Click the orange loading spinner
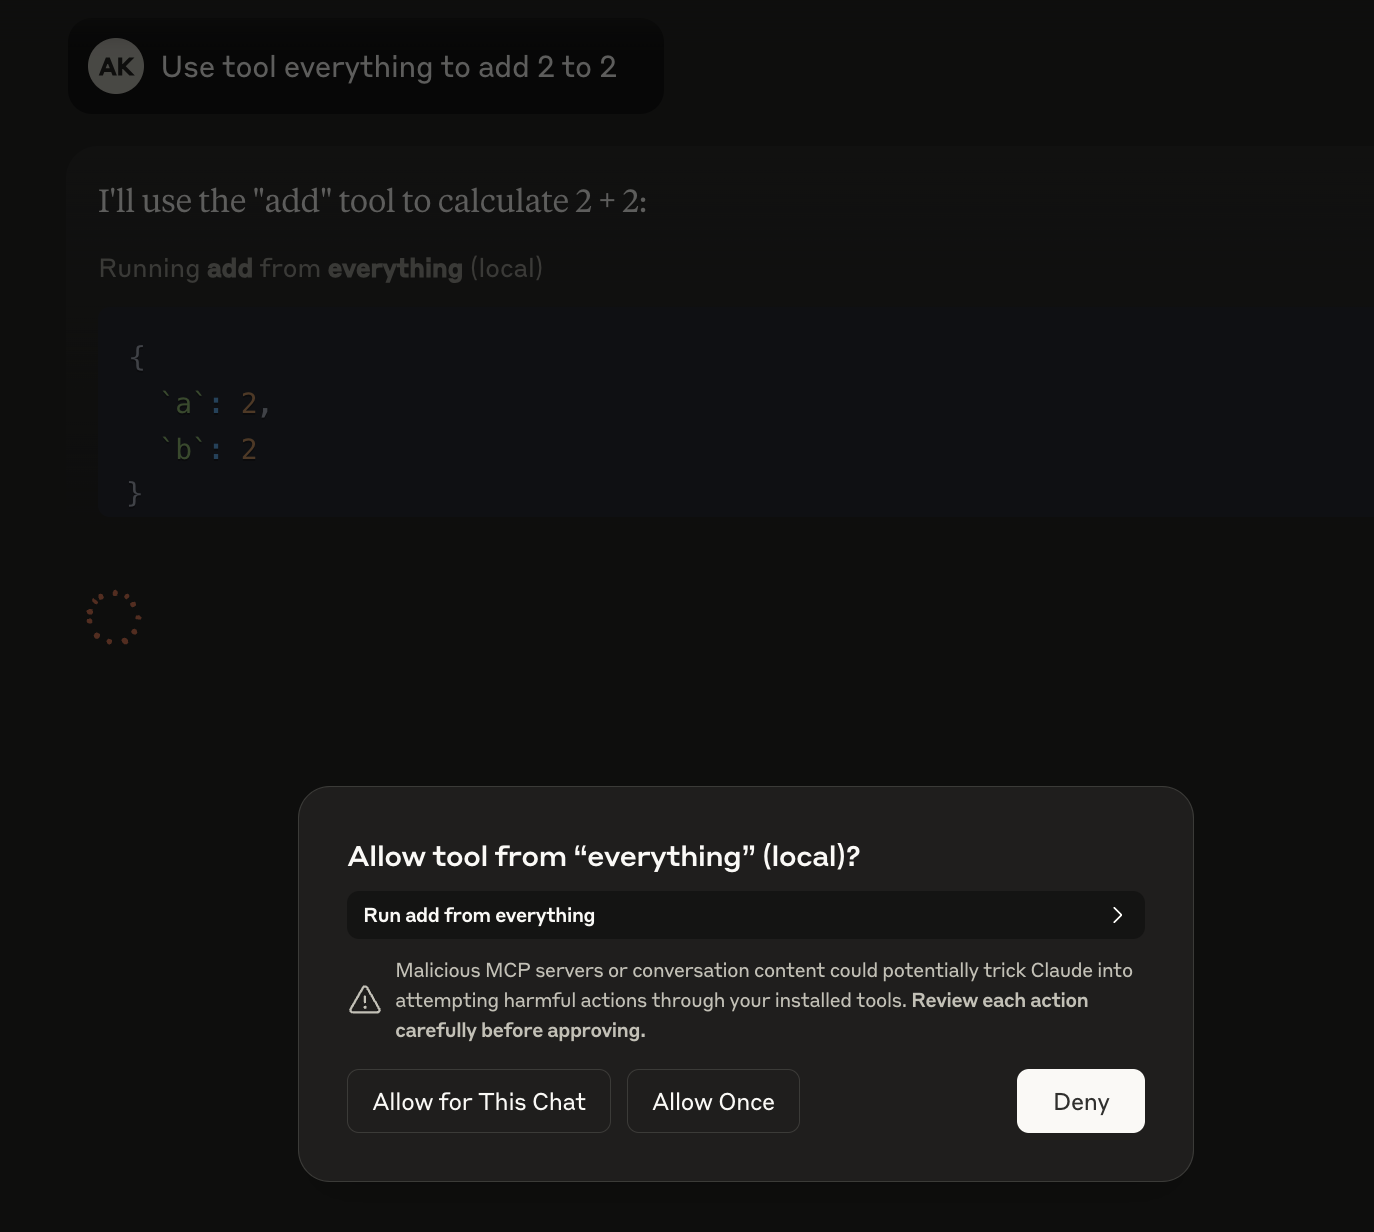Image resolution: width=1374 pixels, height=1232 pixels. [x=114, y=617]
